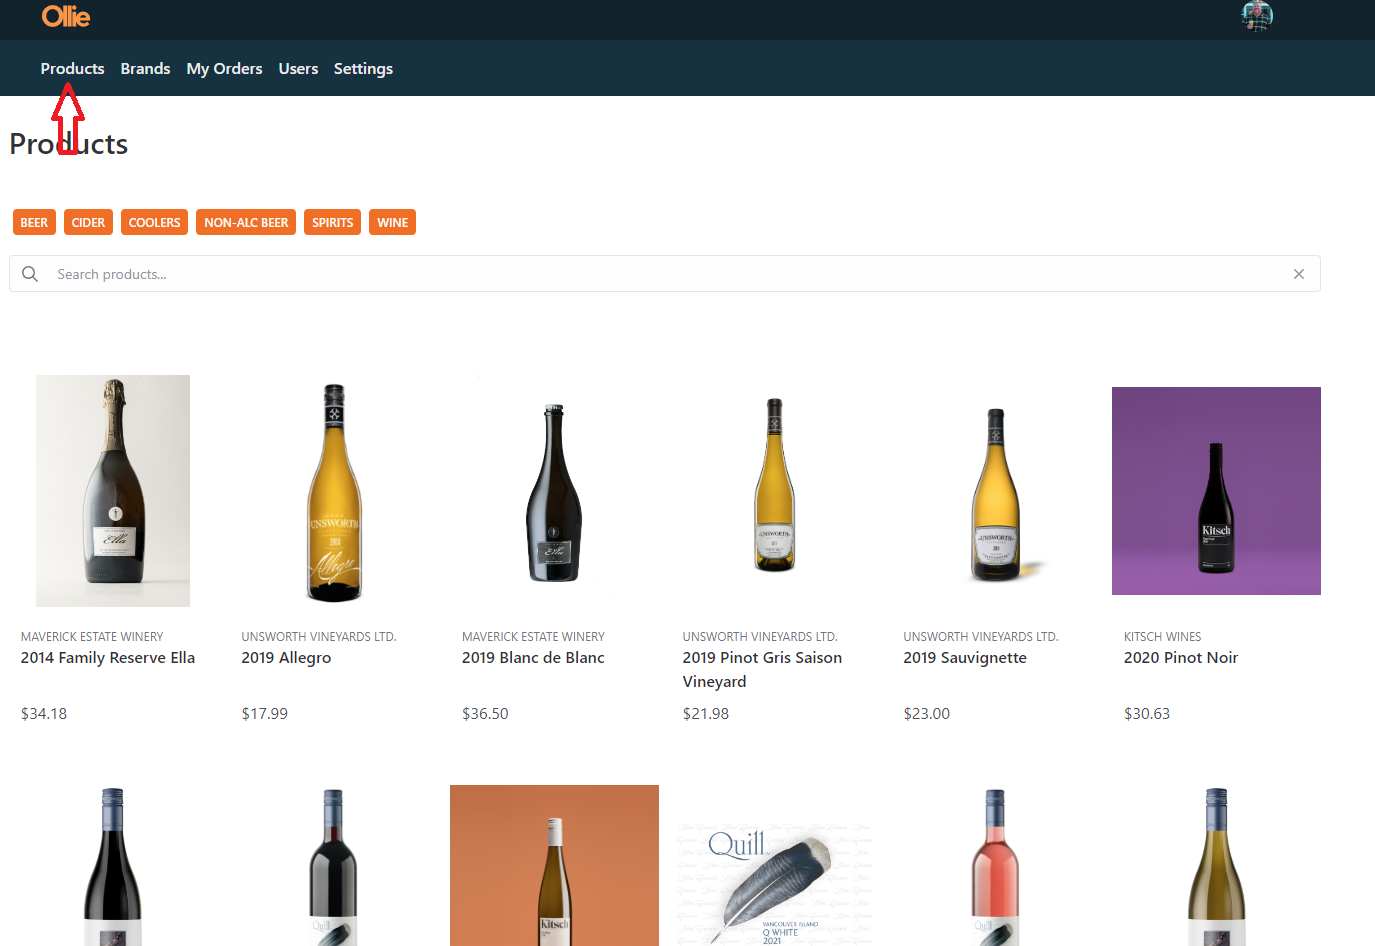Screen dimensions: 1375x946
Task: Filter by SPIRITS category
Action: [x=332, y=222]
